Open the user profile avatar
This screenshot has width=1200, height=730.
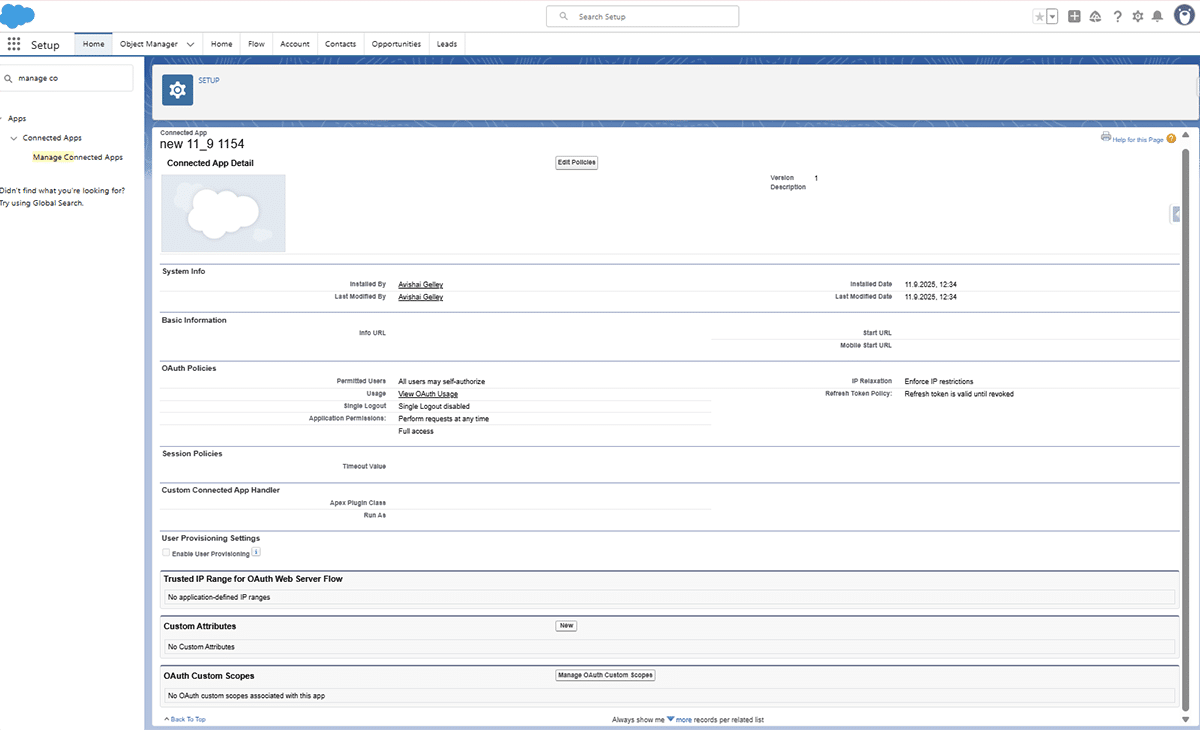1184,16
